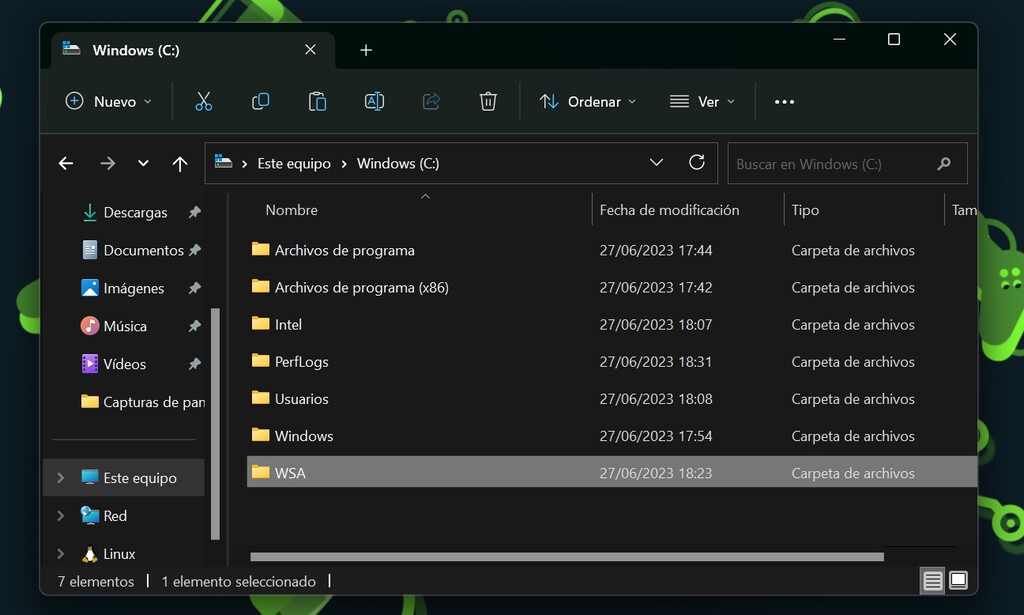Viewport: 1024px width, 615px height.
Task: Unpin Imágenes using its pin icon
Action: click(x=194, y=288)
